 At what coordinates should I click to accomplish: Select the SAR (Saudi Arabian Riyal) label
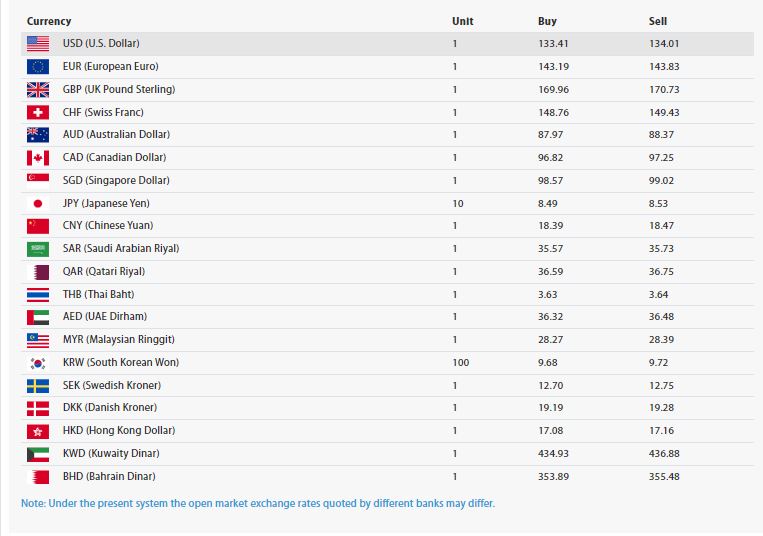pyautogui.click(x=121, y=249)
